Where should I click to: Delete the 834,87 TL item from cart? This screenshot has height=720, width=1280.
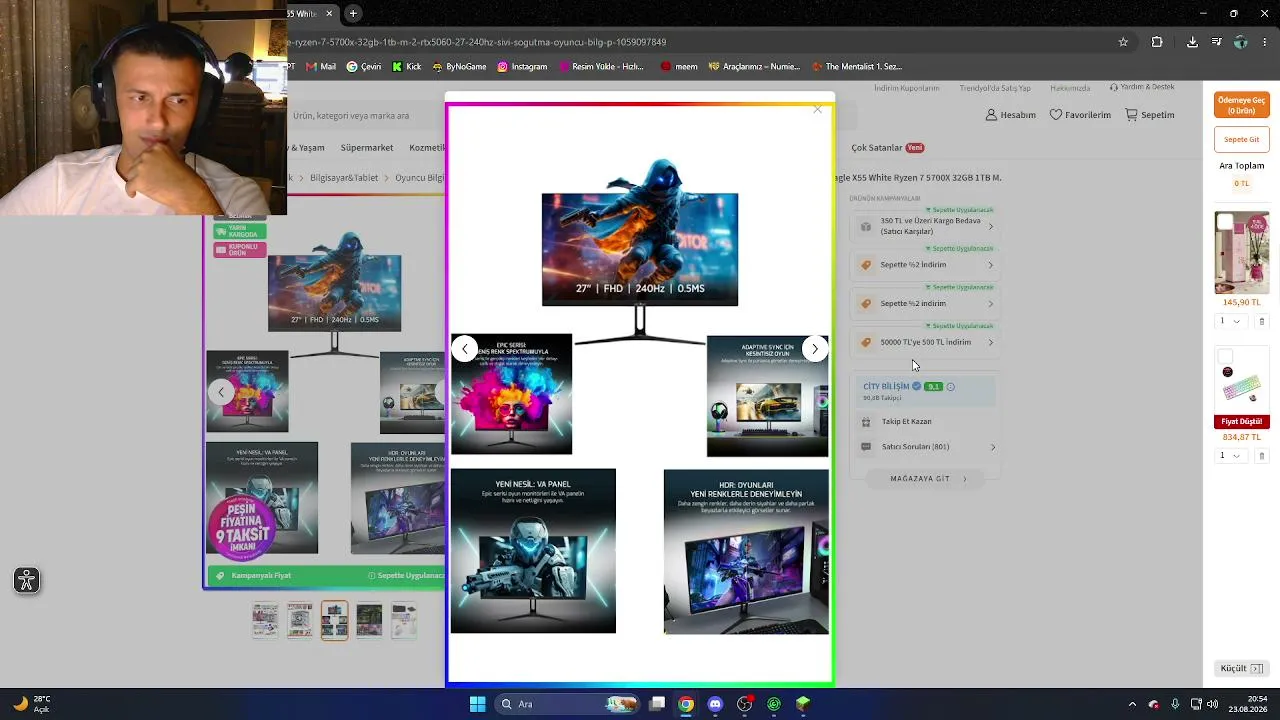[x=1262, y=456]
